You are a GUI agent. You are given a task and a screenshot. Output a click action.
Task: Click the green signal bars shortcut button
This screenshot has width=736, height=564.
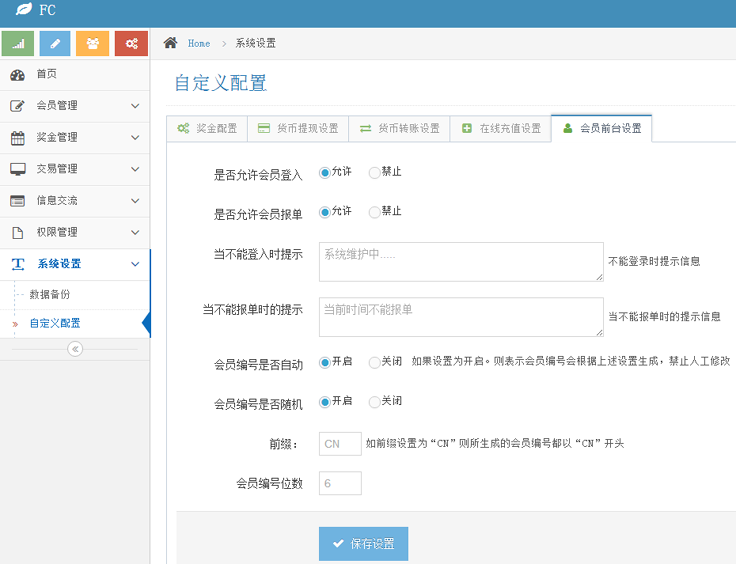18,44
